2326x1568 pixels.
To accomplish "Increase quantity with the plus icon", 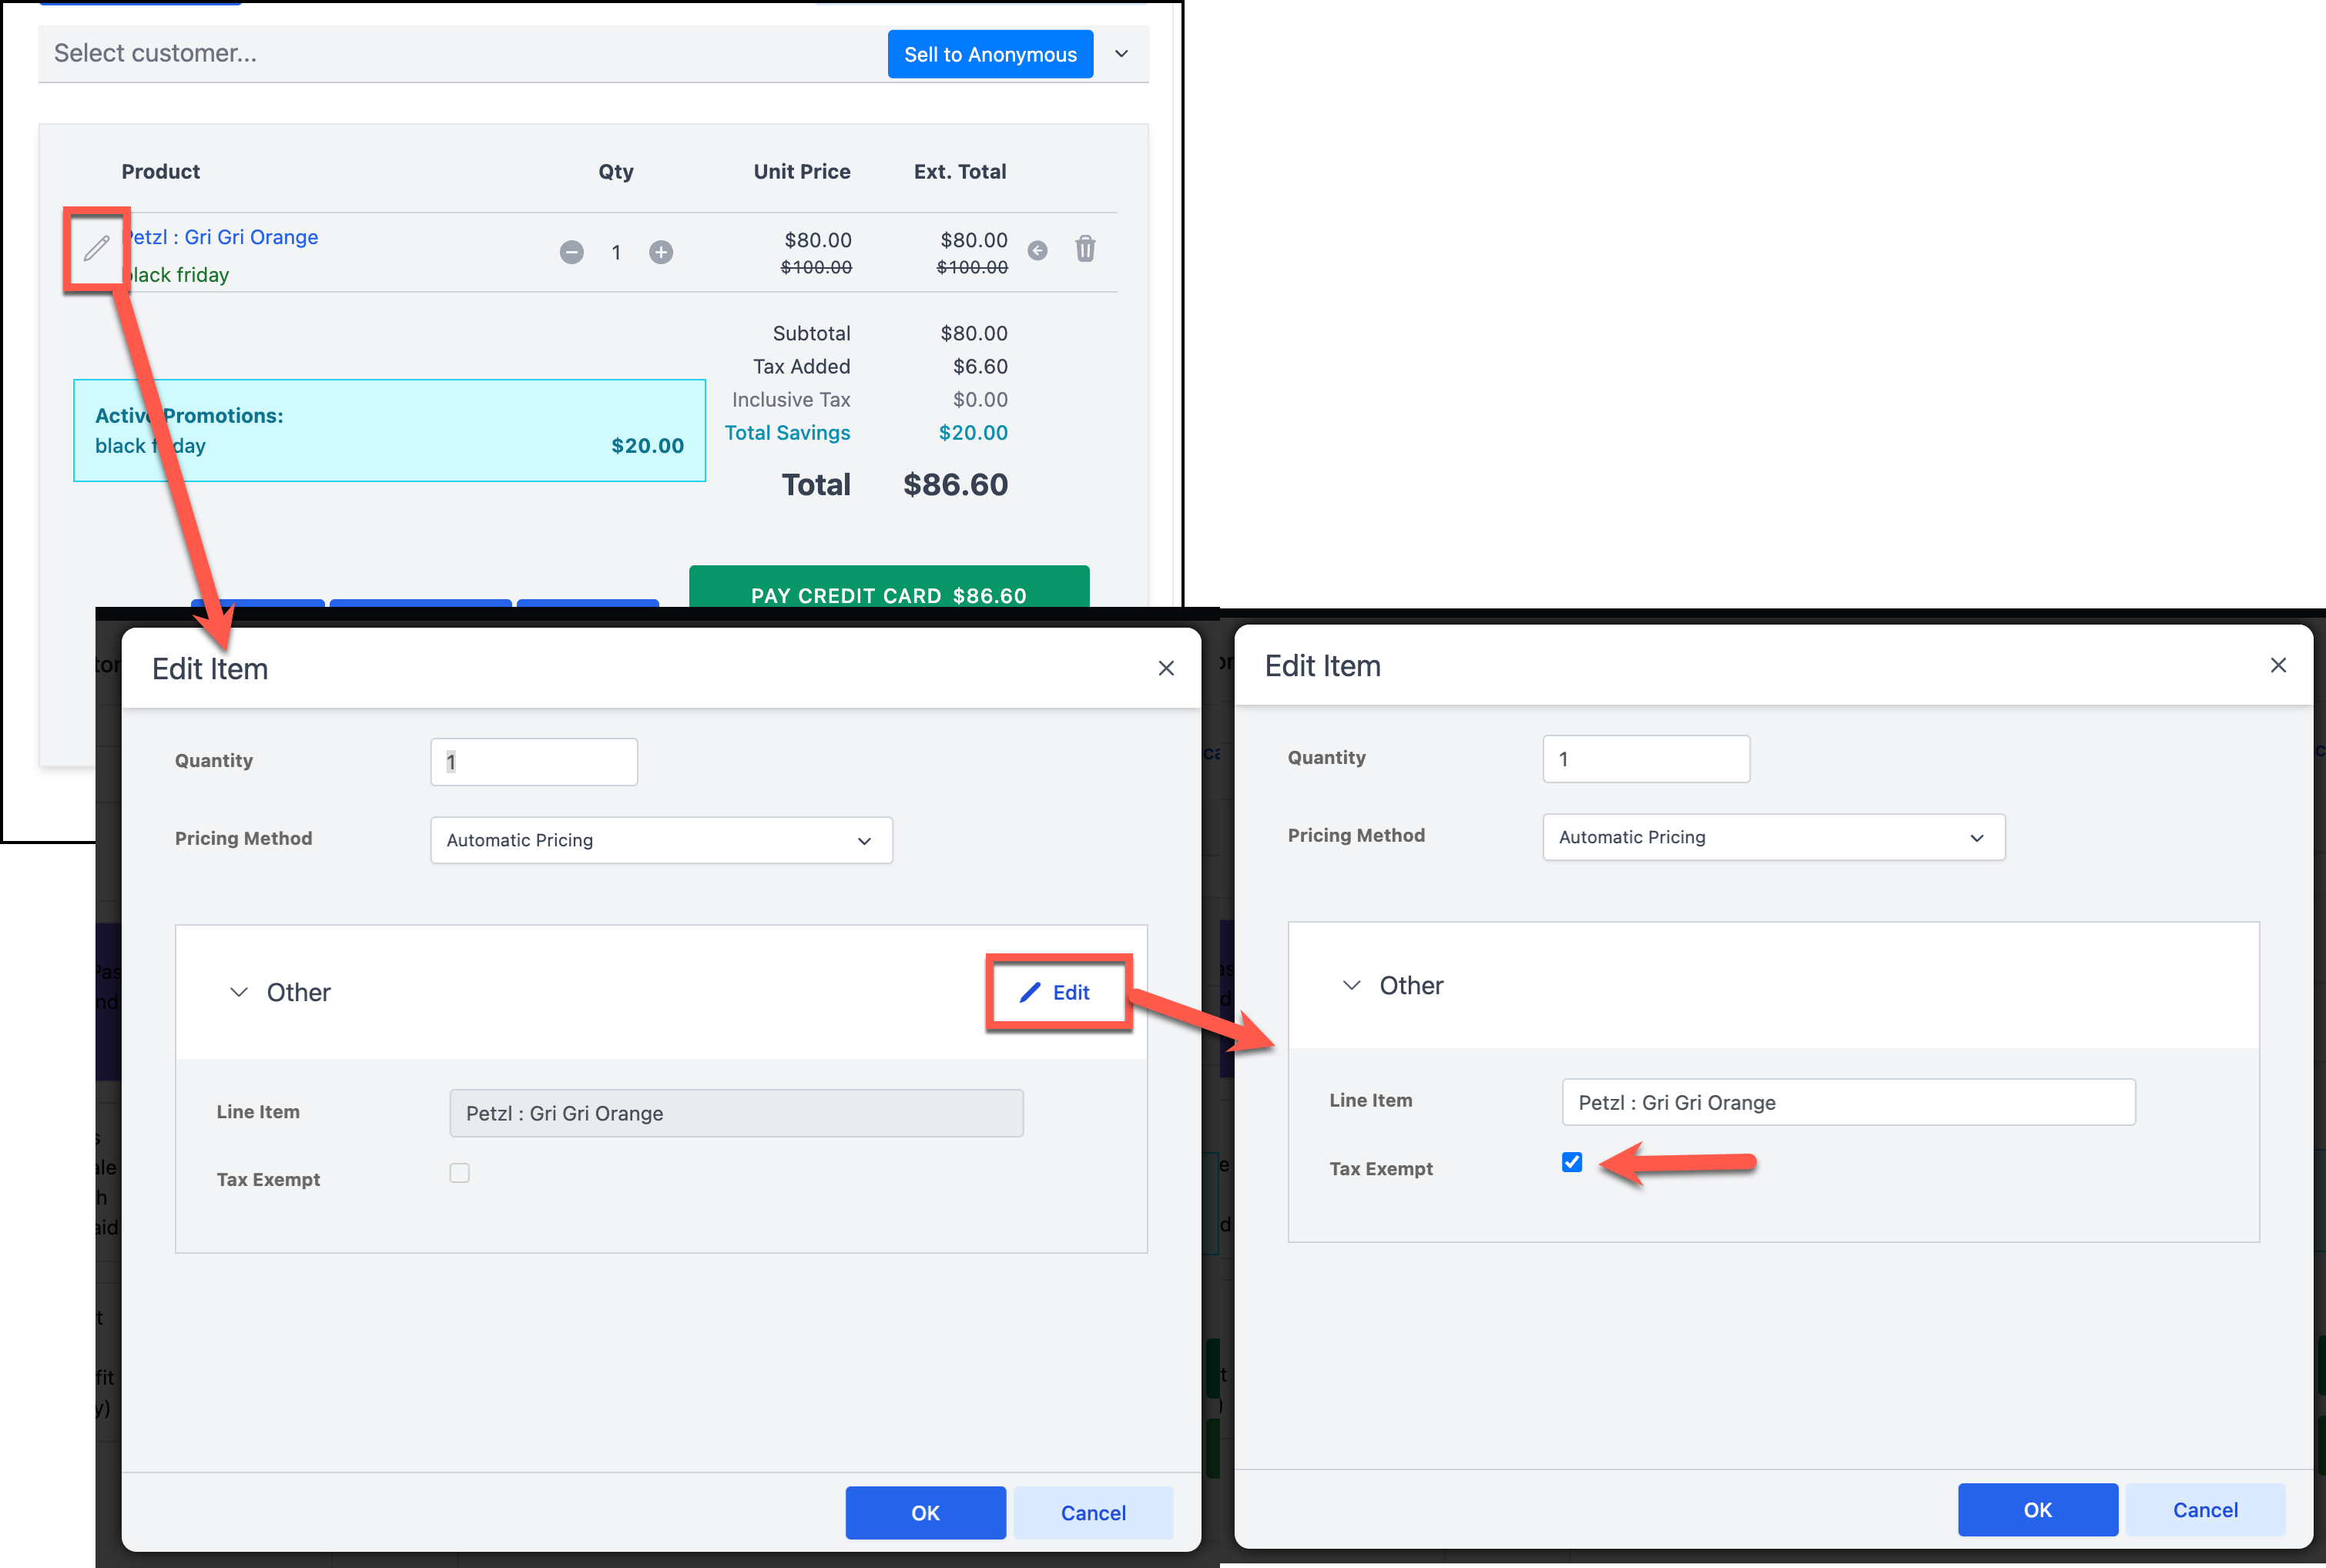I will (660, 252).
